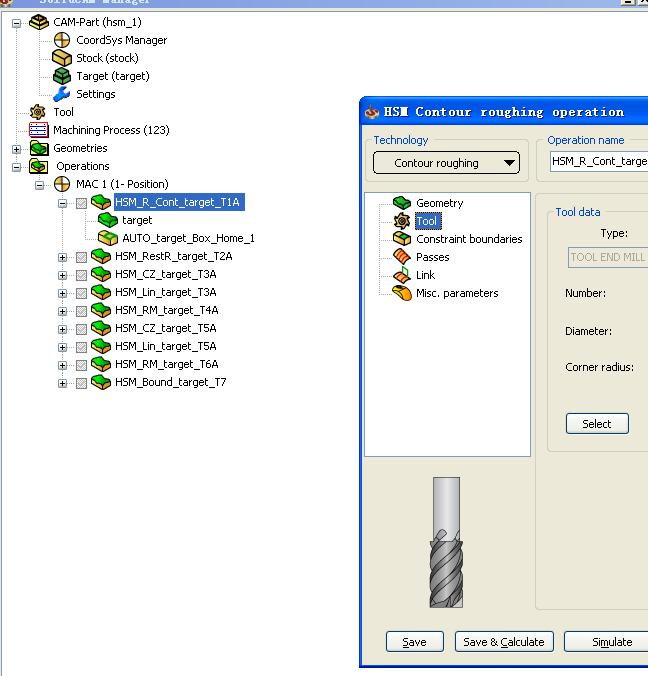
Task: Collapse the CAM-Part (hsm_1) tree node
Action: coord(16,23)
